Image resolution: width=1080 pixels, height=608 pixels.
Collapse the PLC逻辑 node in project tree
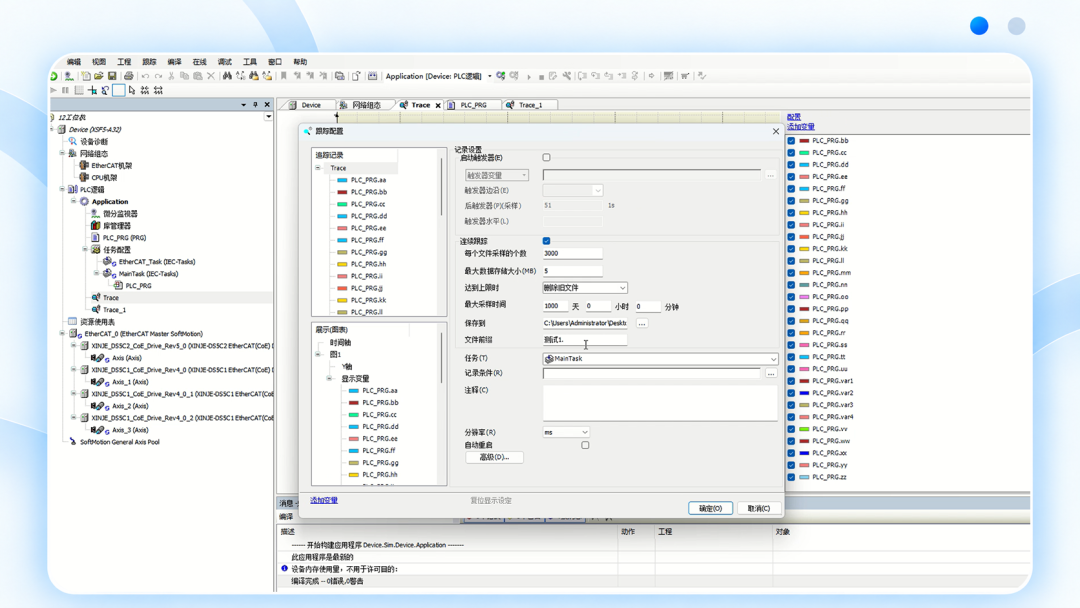[x=62, y=189]
